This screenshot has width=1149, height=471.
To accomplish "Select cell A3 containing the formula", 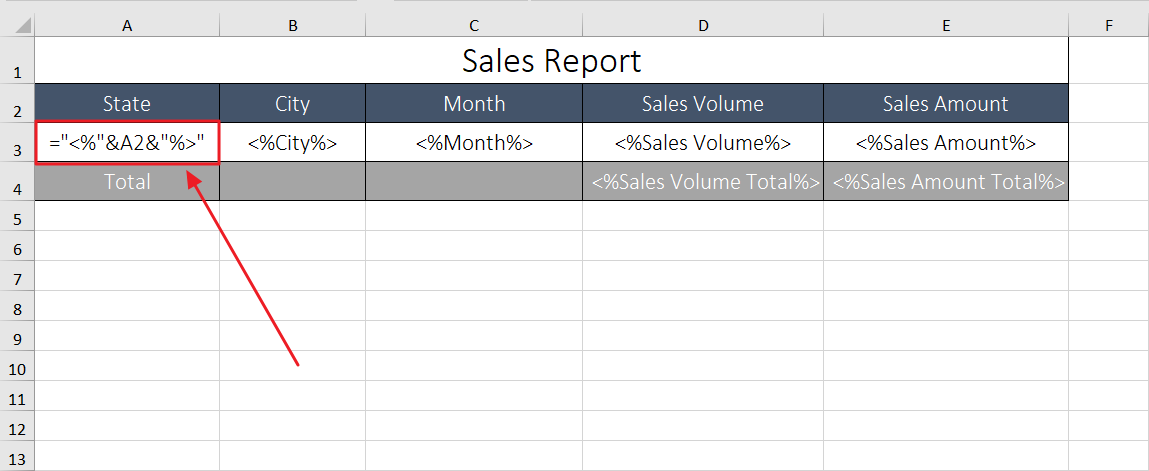I will [127, 143].
